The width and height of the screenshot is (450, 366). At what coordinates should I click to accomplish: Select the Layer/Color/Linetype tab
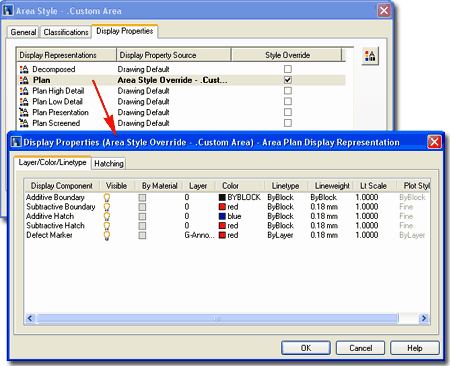pyautogui.click(x=52, y=162)
